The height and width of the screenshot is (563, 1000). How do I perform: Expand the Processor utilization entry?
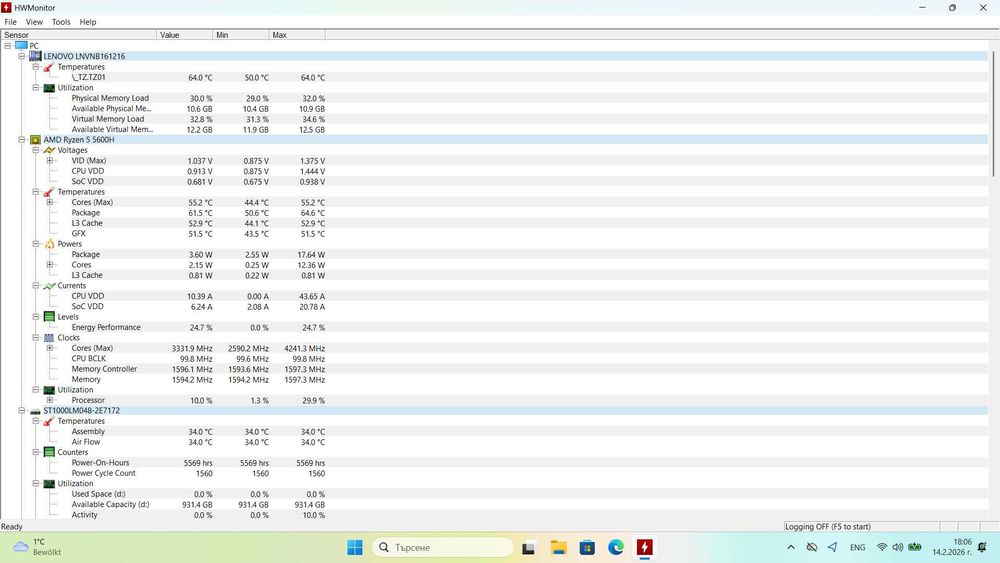point(50,400)
